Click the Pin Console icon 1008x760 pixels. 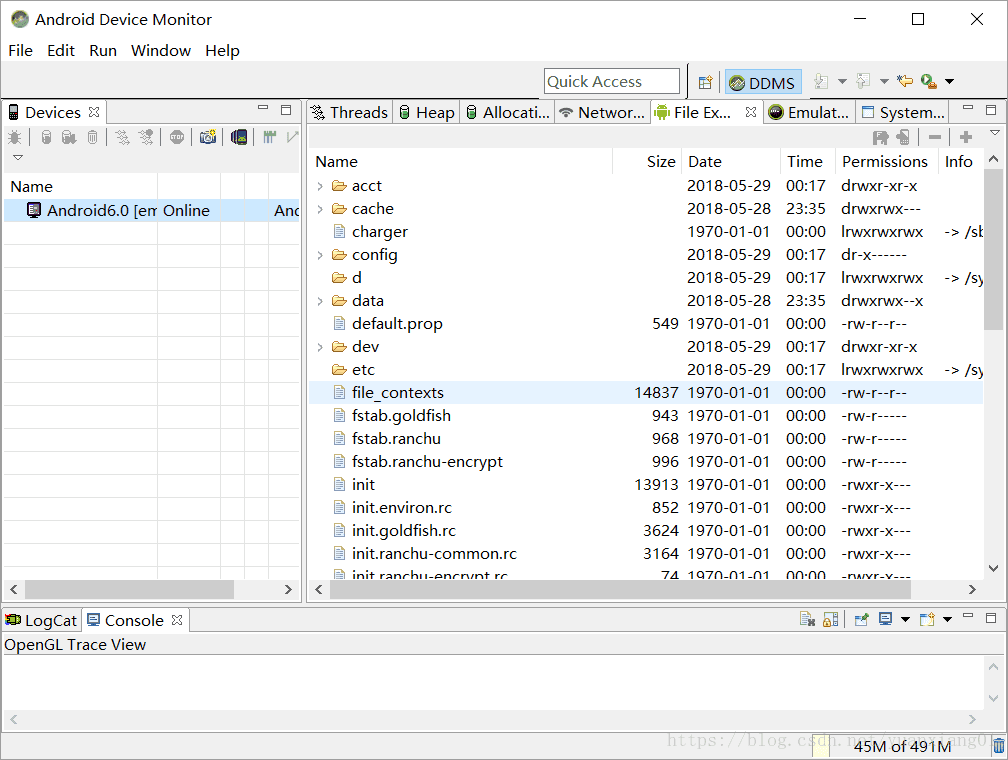coord(861,619)
